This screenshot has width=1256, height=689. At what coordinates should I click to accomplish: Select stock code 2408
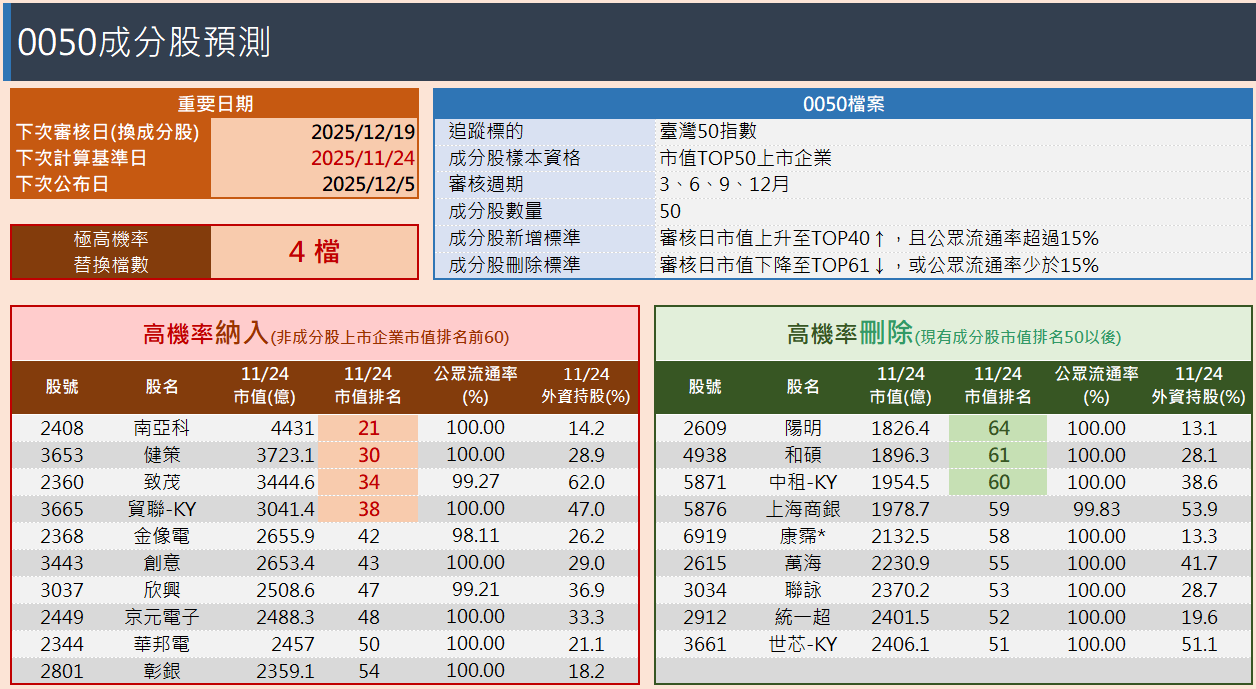62,428
